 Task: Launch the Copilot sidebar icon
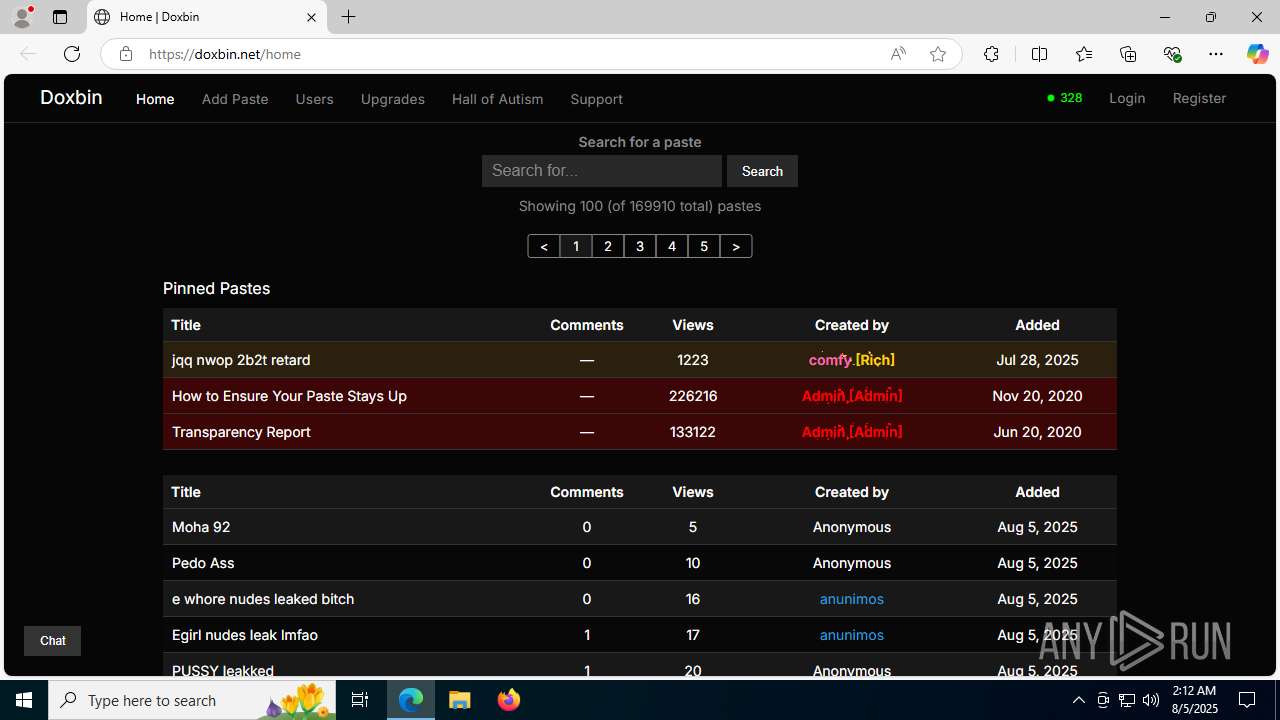click(1257, 54)
